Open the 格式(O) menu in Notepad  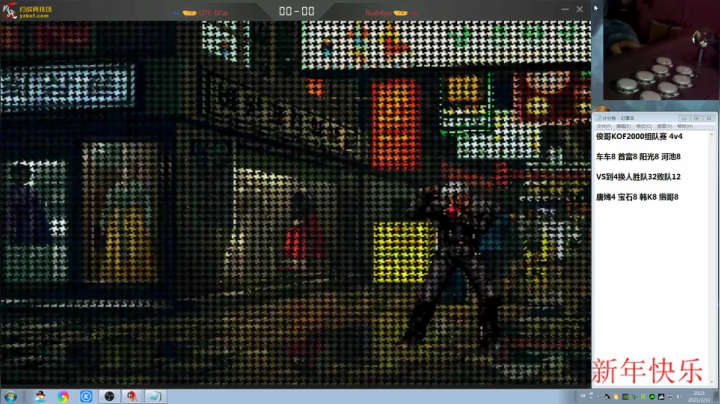pos(644,126)
